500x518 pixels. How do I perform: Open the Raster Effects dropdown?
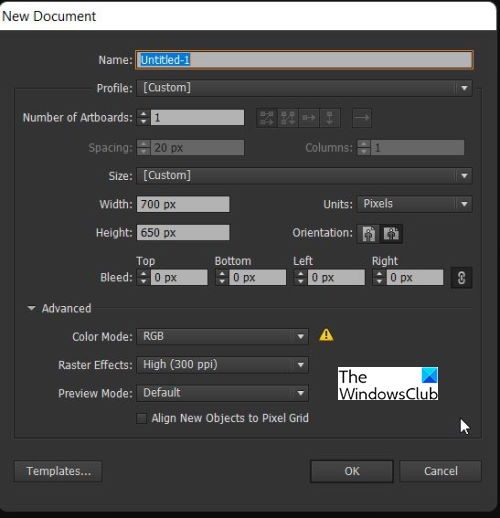click(222, 365)
